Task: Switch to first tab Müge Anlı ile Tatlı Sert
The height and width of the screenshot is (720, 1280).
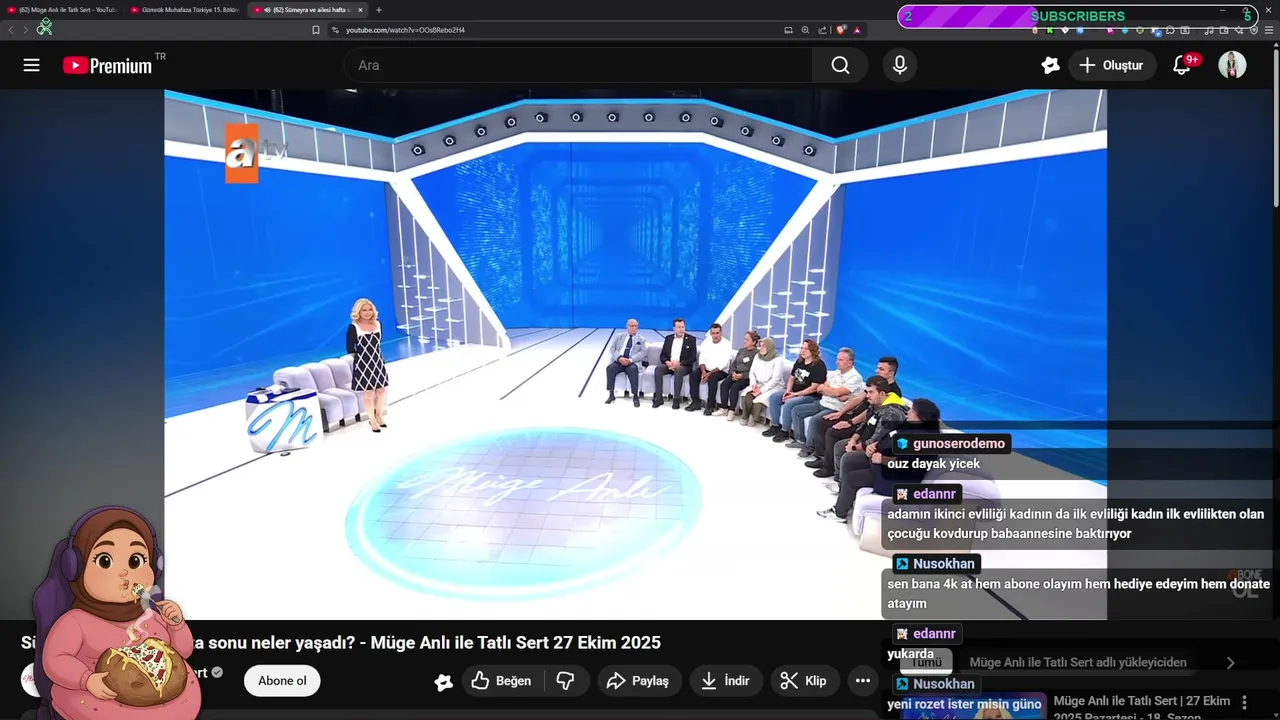Action: (62, 9)
